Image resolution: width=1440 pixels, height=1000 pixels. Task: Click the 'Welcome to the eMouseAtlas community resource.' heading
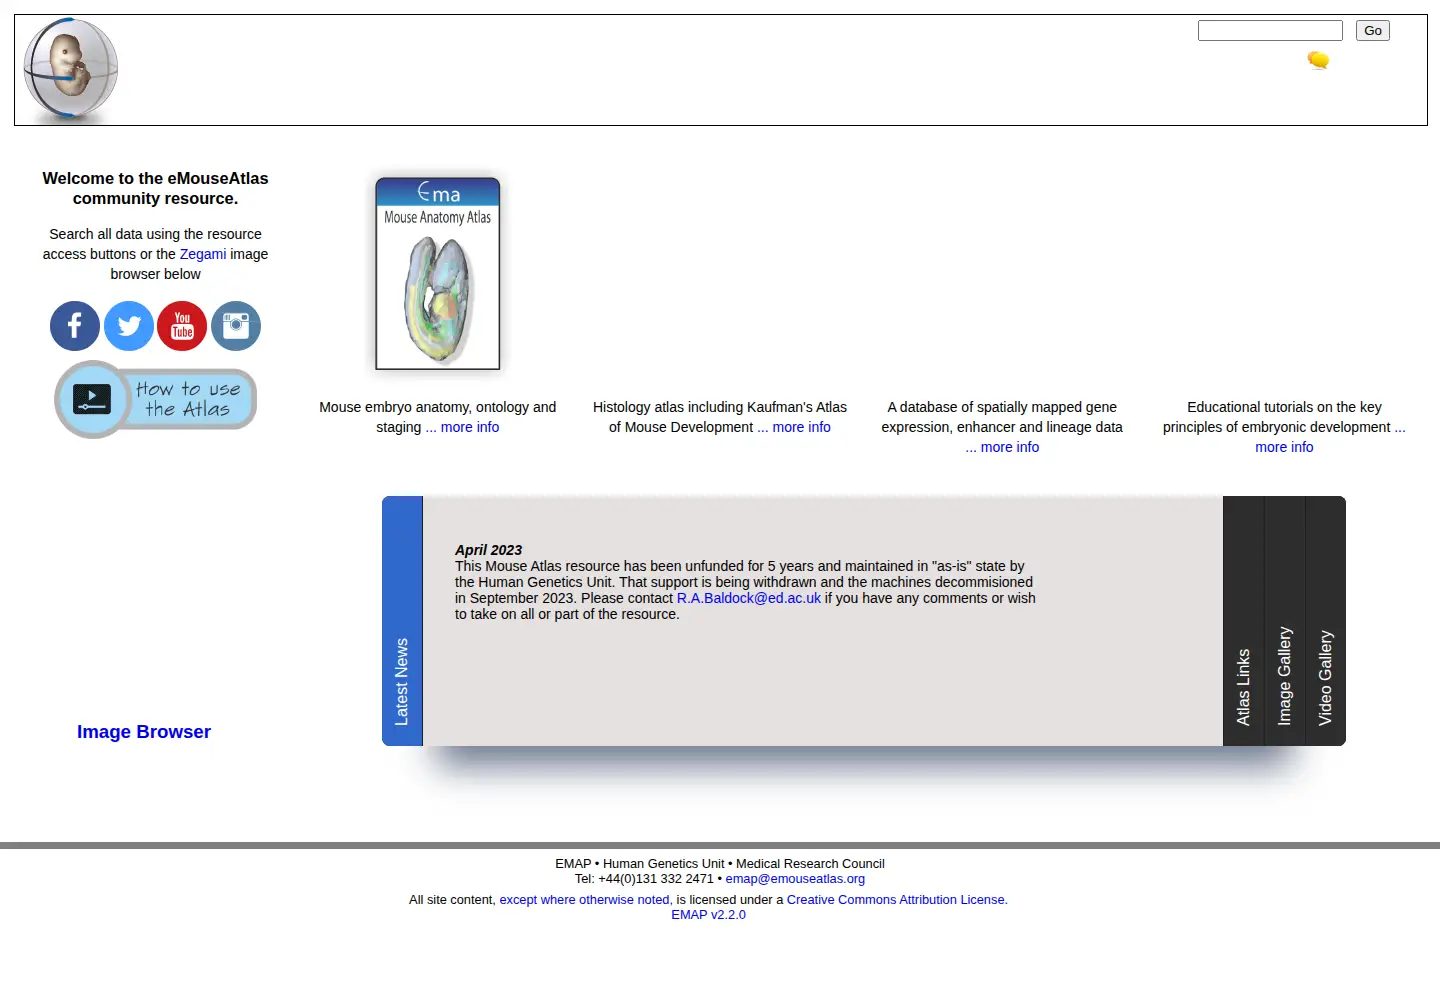pyautogui.click(x=155, y=188)
